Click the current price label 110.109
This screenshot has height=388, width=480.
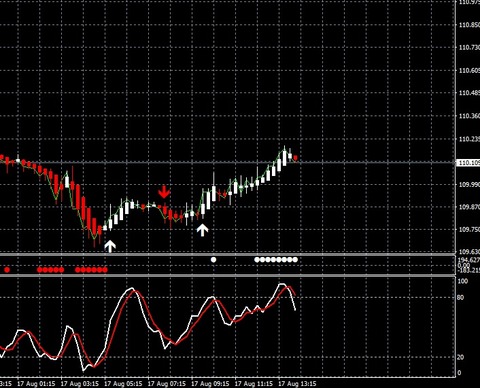click(468, 163)
